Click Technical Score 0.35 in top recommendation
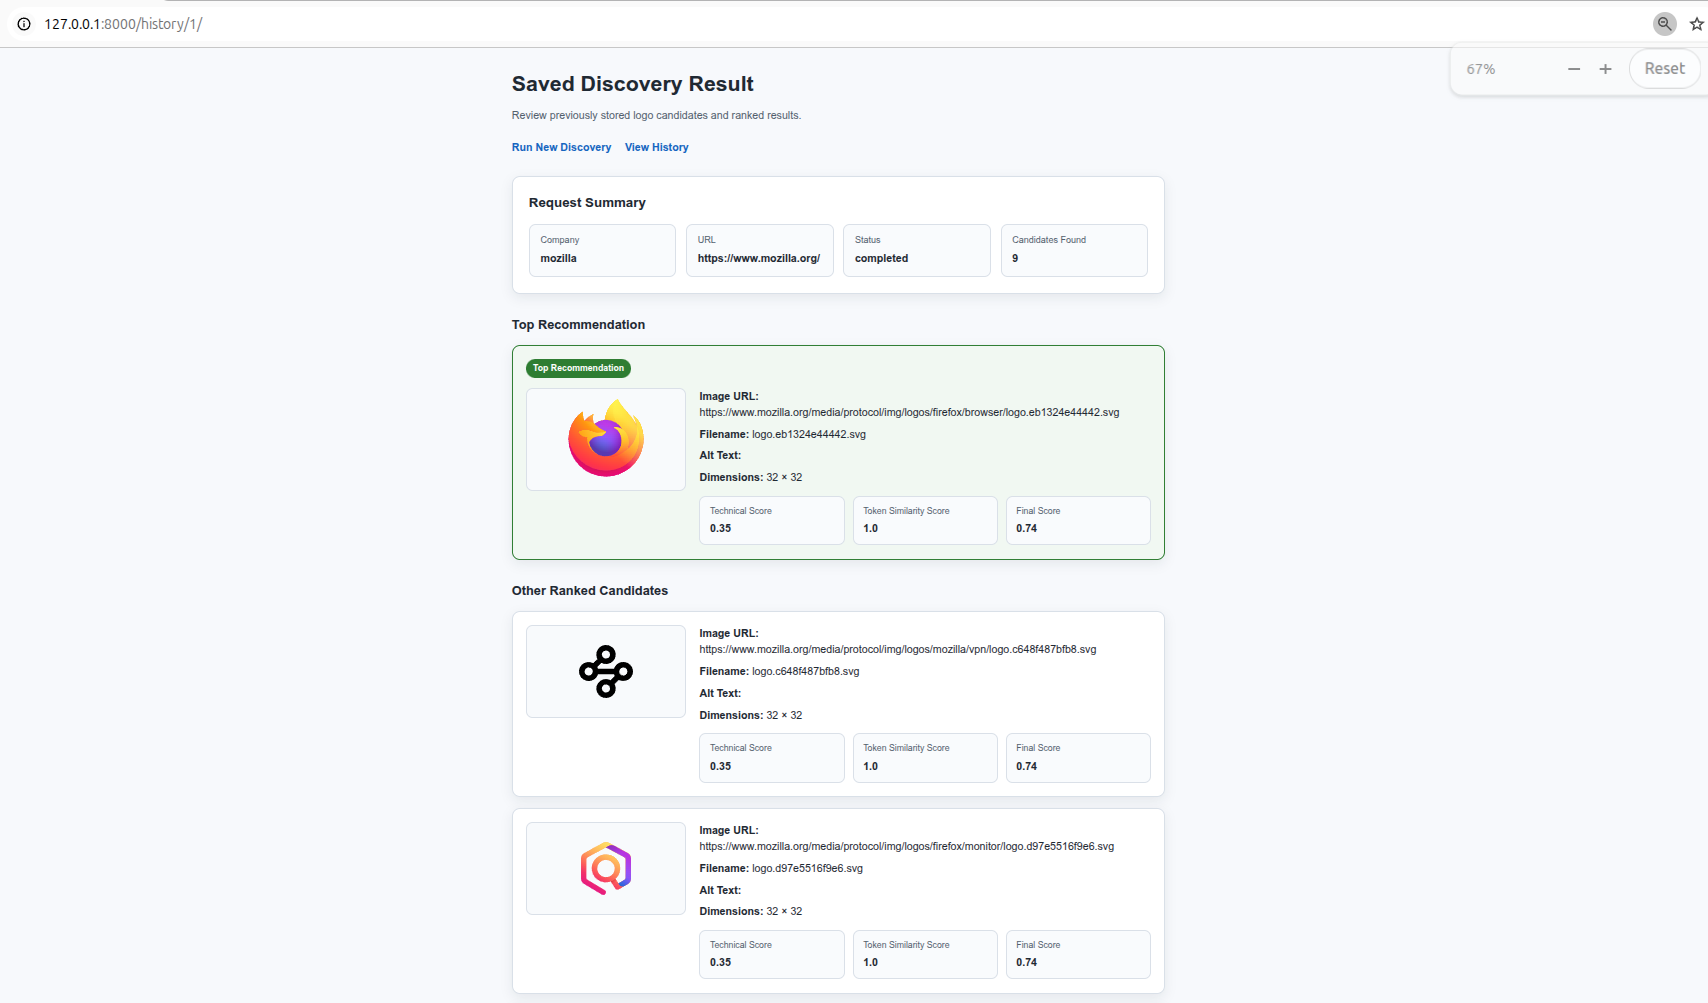This screenshot has height=1003, width=1708. (772, 520)
